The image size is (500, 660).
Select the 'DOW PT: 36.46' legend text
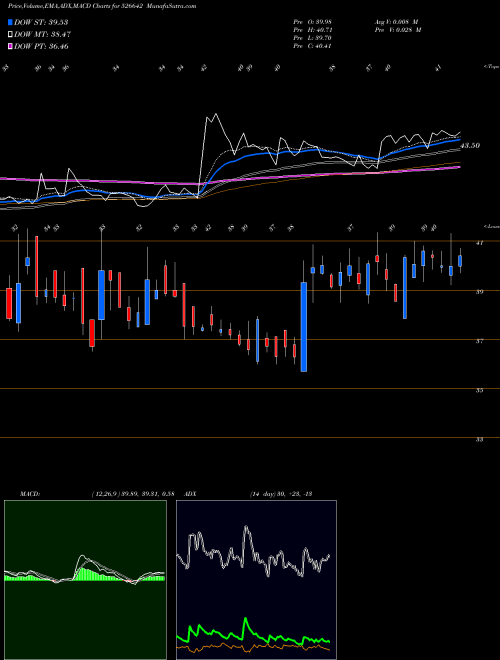point(41,47)
